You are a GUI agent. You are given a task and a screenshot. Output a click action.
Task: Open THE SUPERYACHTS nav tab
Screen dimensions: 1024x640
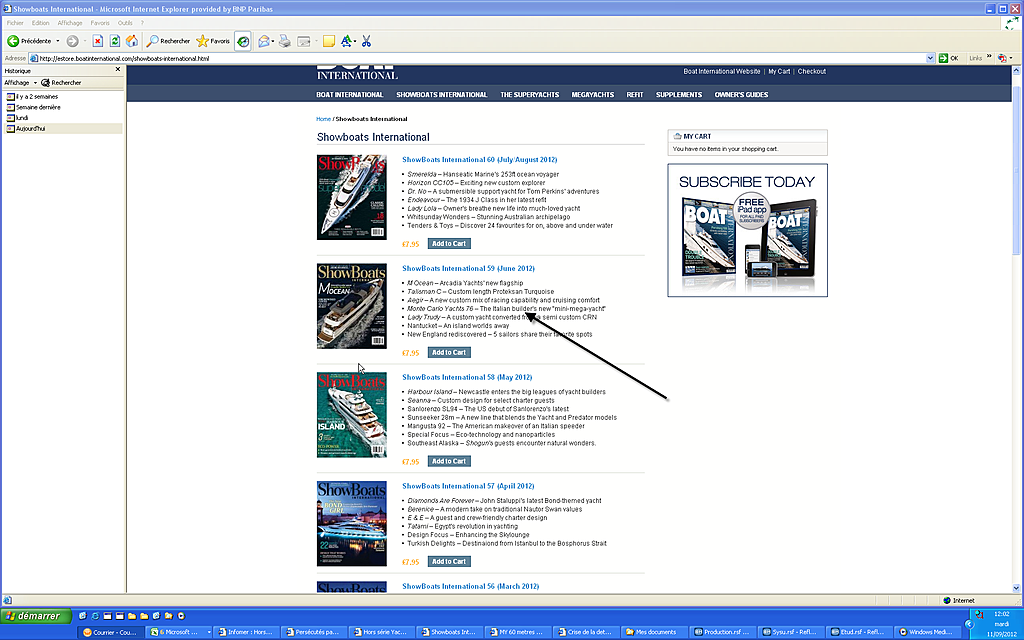click(530, 95)
